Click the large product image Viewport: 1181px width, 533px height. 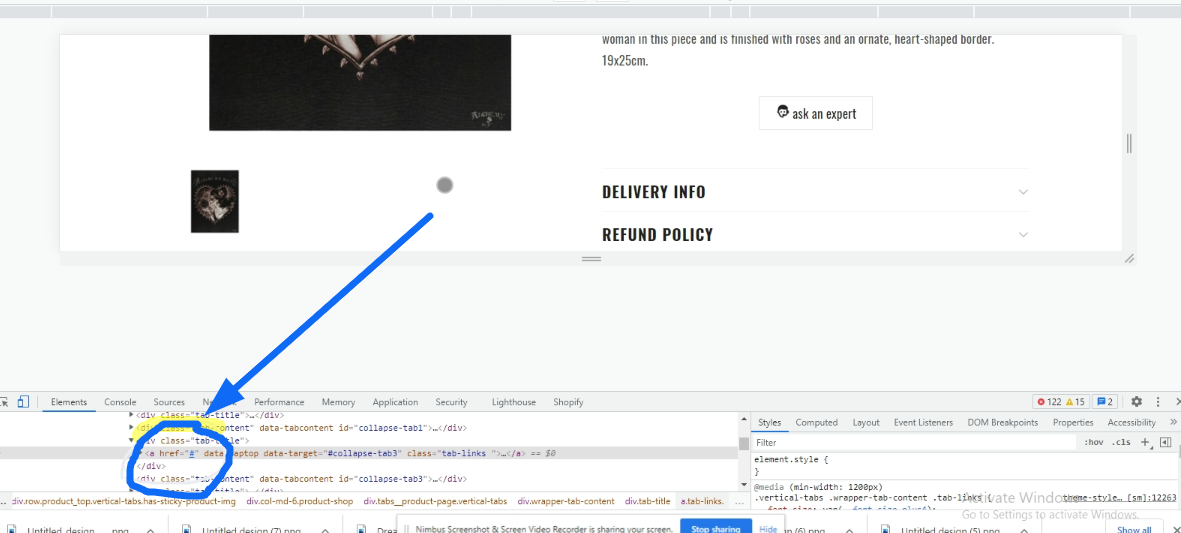(x=360, y=82)
